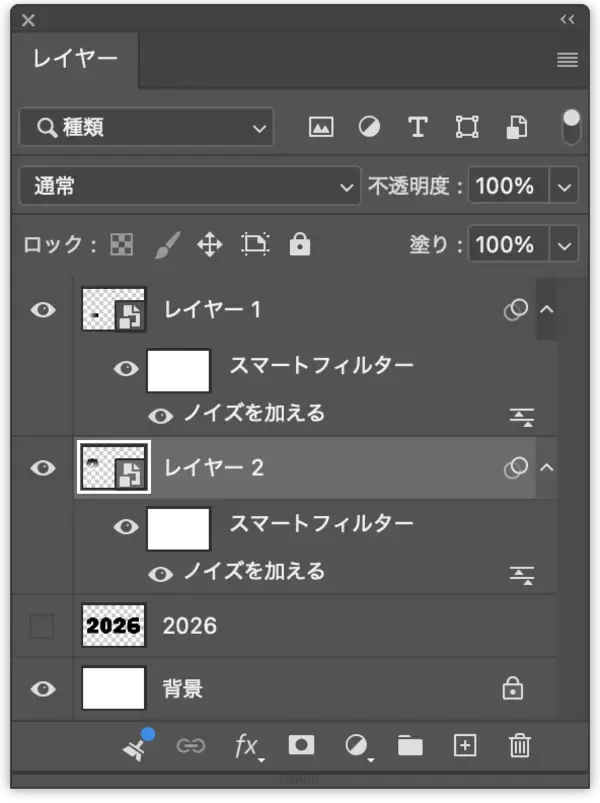Click the 背景 layer lock icon
Screen dimensions: 600x803
coord(512,688)
